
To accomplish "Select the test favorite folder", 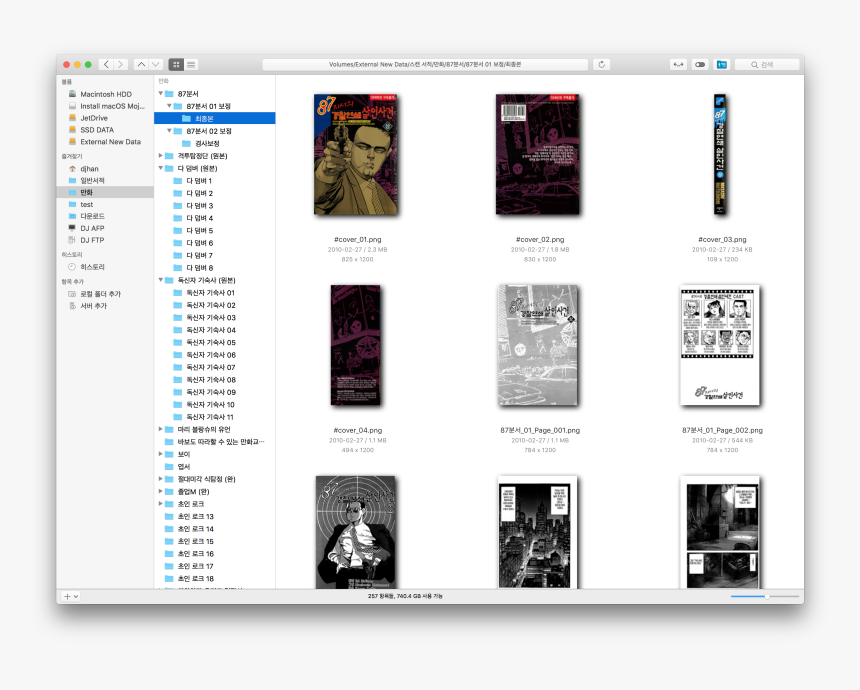I will [87, 205].
